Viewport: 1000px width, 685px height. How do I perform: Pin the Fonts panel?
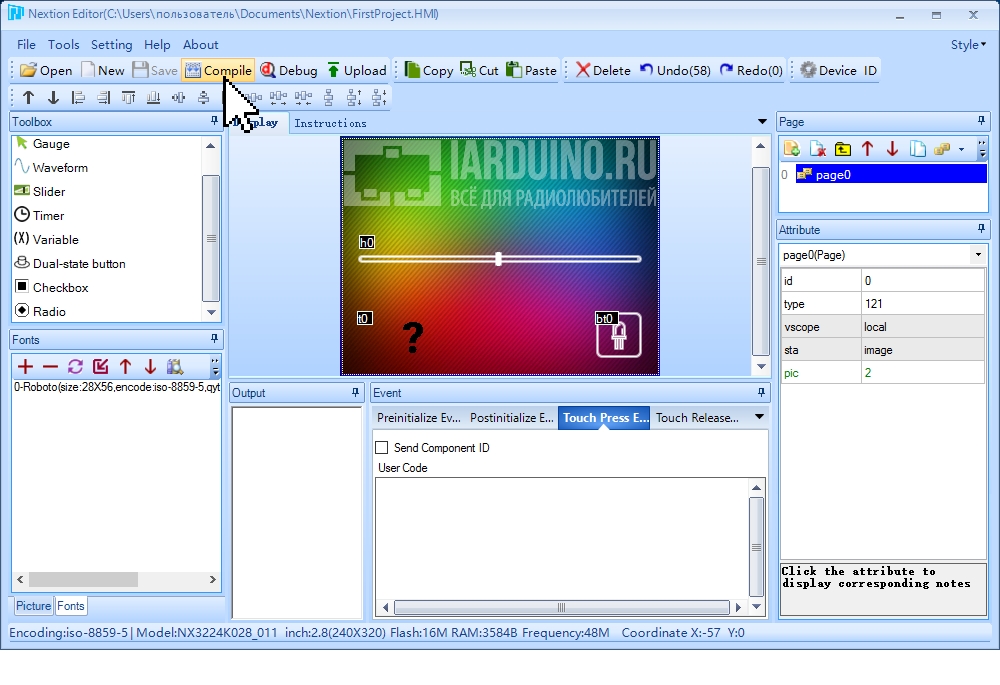(214, 339)
